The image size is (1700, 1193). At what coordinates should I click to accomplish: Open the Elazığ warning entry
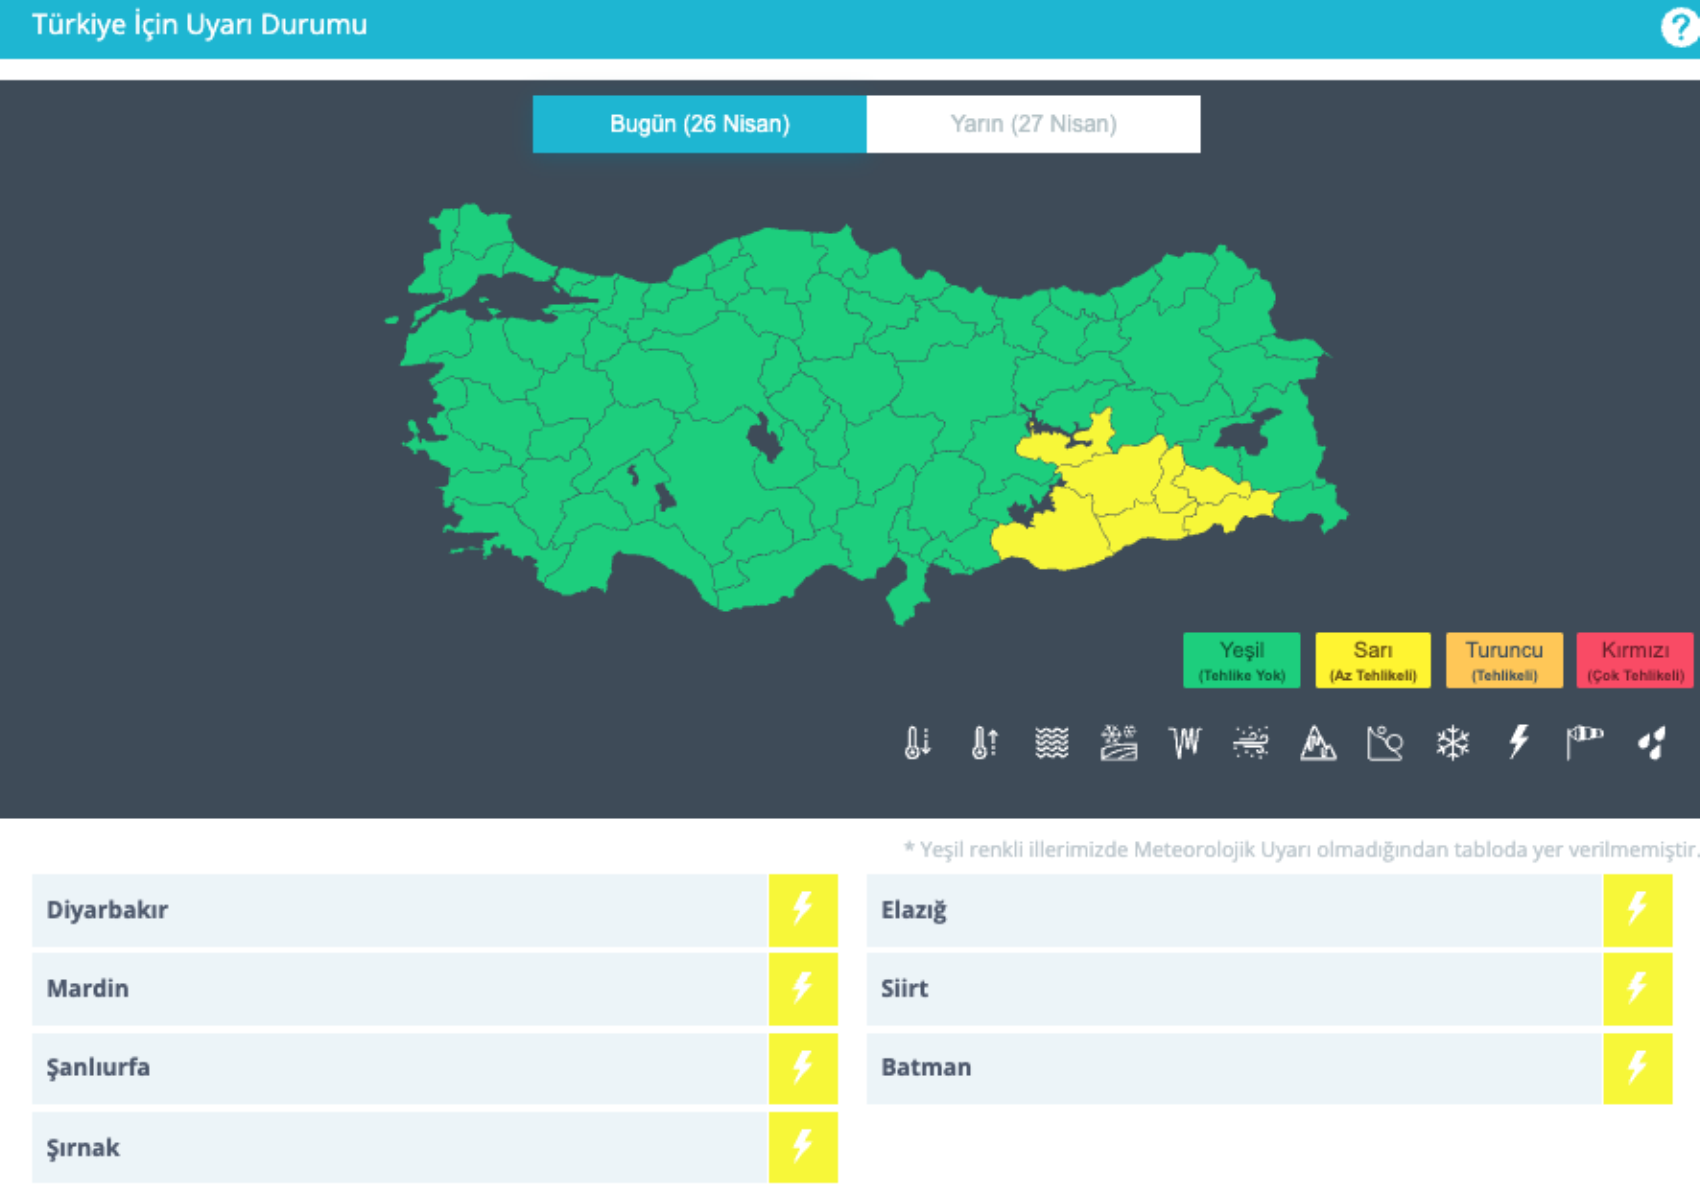pos(1234,910)
